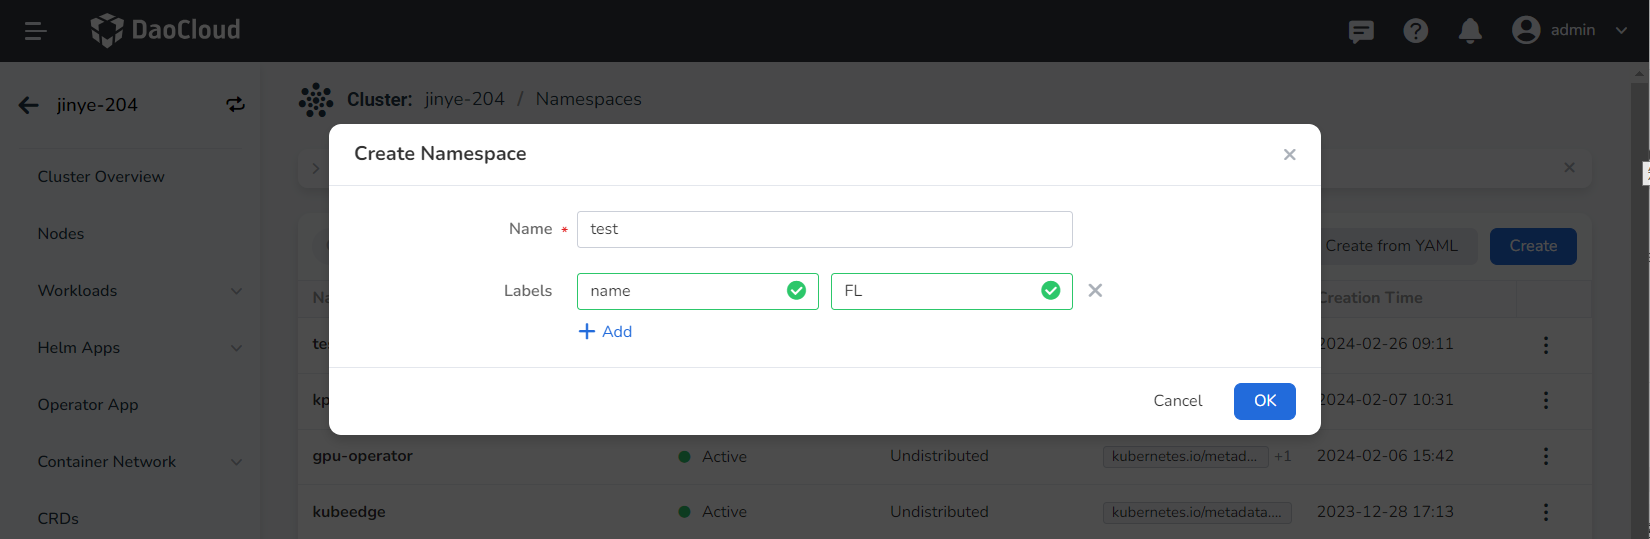
Task: Click the admin user avatar
Action: click(x=1526, y=30)
